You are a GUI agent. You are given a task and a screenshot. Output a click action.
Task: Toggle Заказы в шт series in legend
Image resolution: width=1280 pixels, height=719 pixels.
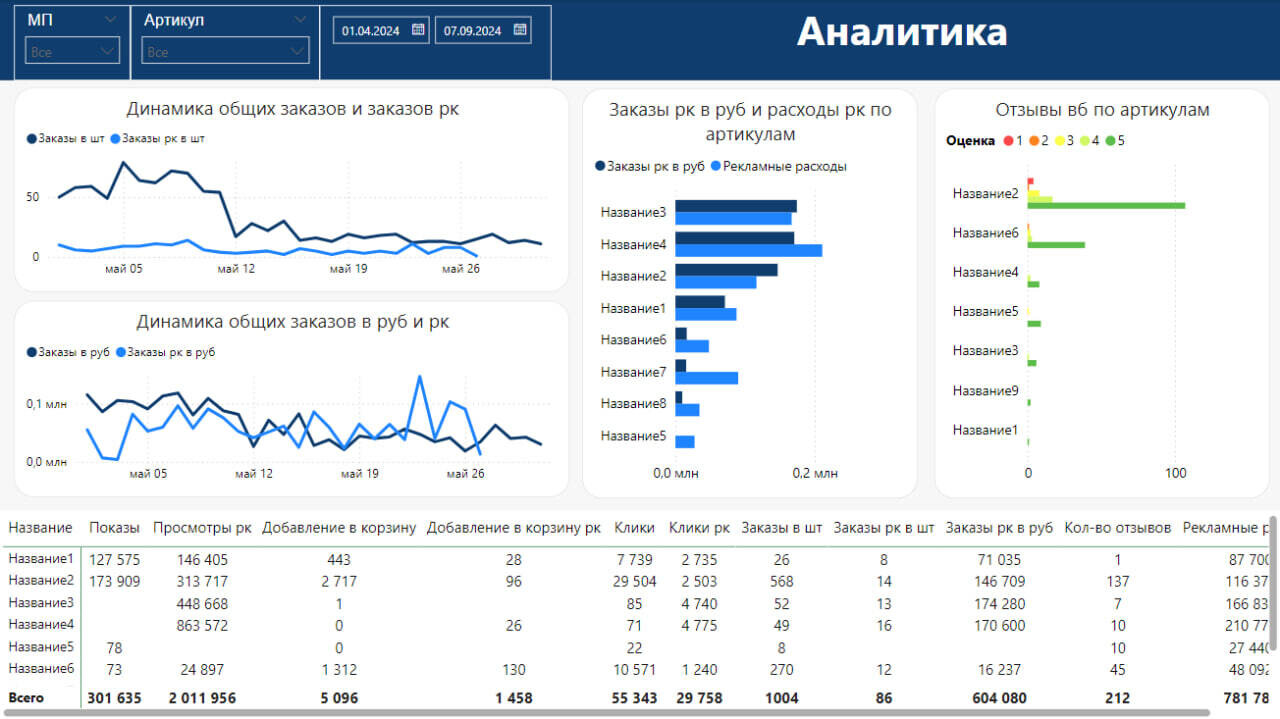(x=32, y=139)
